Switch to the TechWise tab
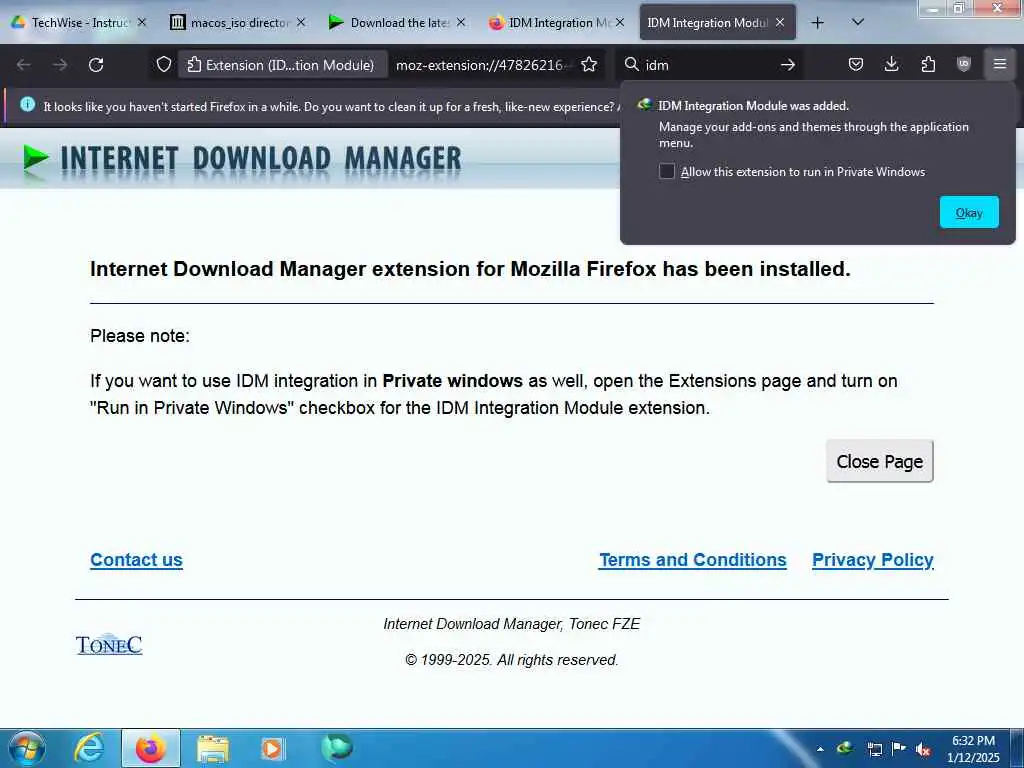Viewport: 1024px width, 768px height. pos(78,23)
